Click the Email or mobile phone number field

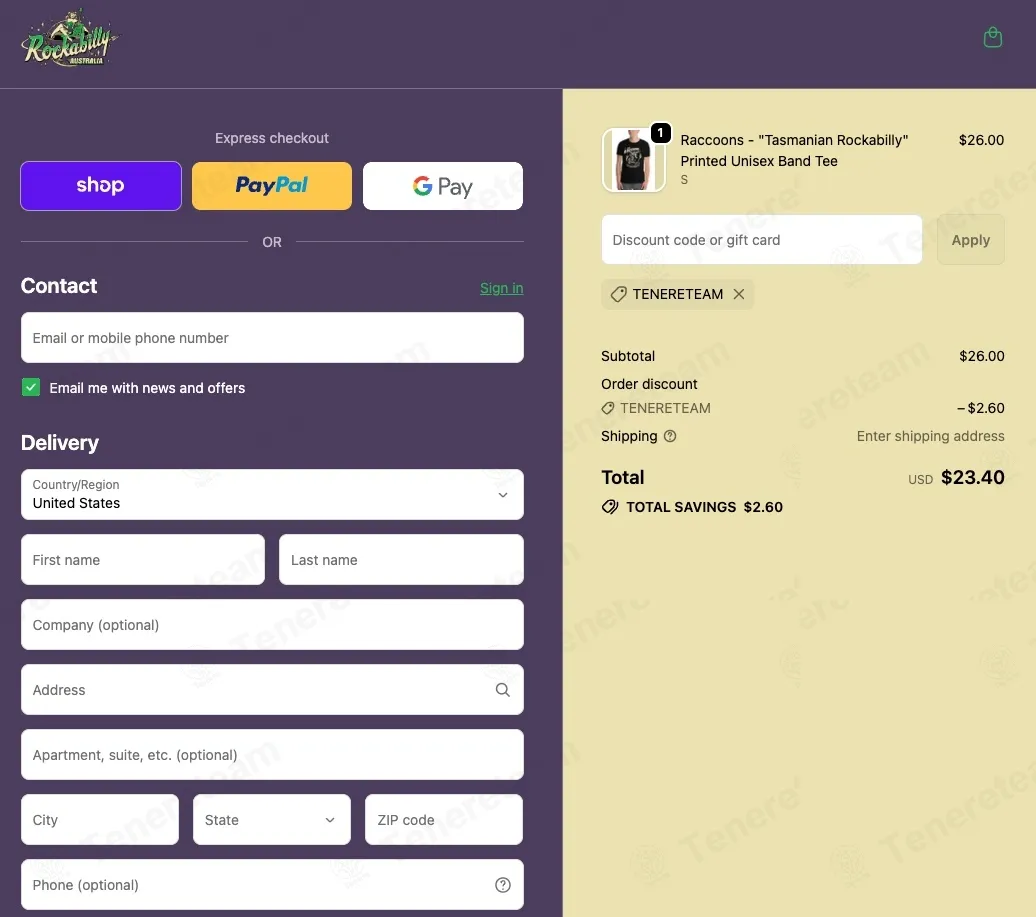click(272, 338)
